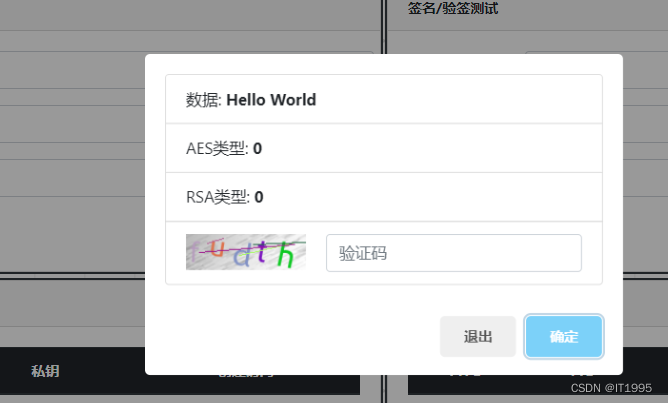The width and height of the screenshot is (668, 403).
Task: Refresh the captcha image
Action: tap(246, 252)
